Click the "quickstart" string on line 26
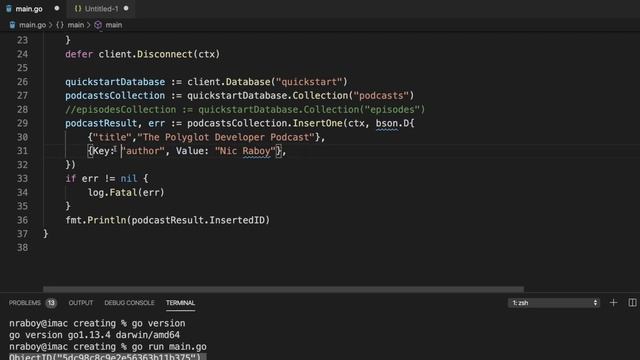The image size is (640, 360). point(309,82)
